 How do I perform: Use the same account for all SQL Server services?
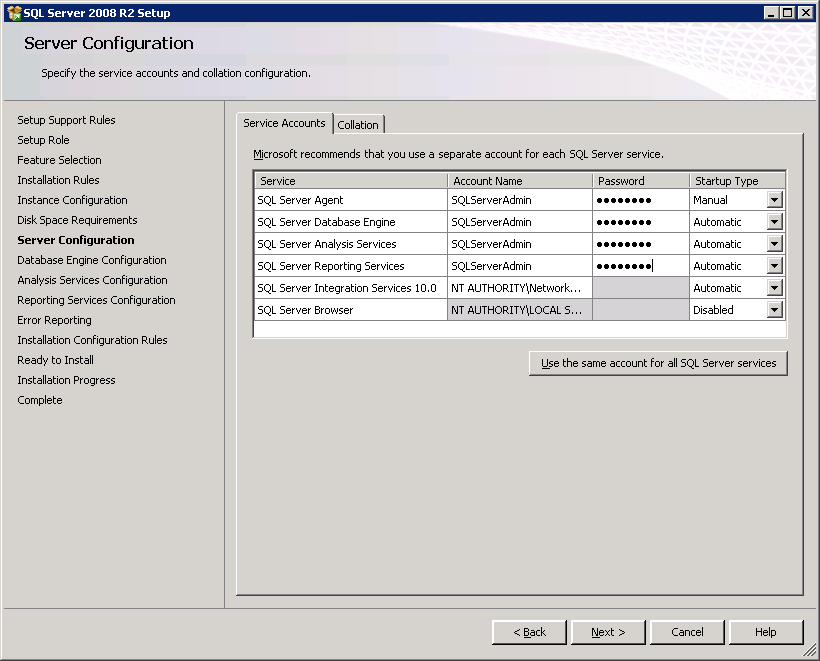coord(658,363)
